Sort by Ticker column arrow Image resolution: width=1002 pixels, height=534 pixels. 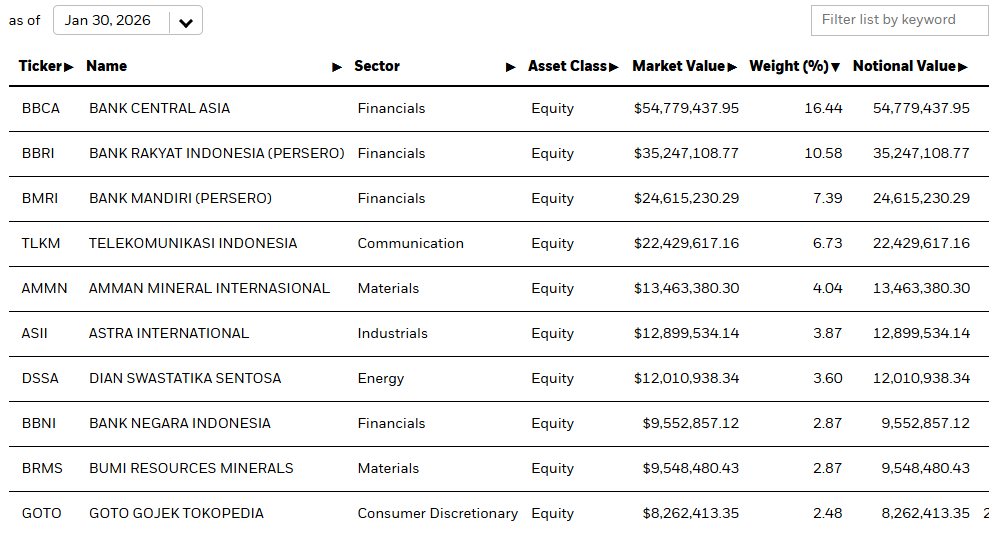[x=69, y=67]
